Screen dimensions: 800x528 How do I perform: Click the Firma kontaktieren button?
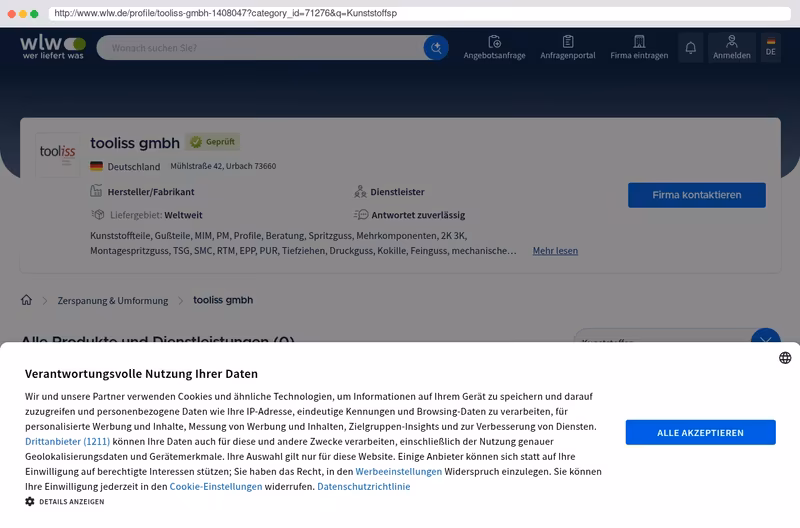pyautogui.click(x=696, y=195)
